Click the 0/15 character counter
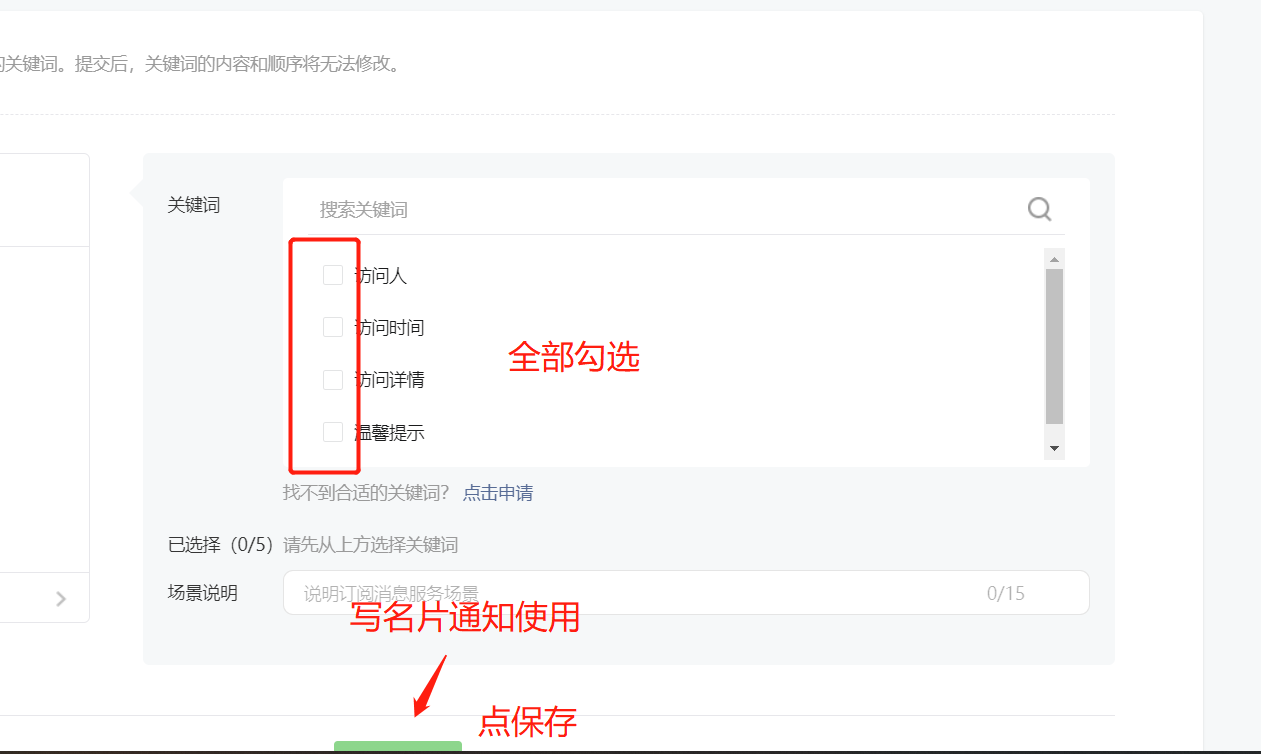 click(1006, 593)
